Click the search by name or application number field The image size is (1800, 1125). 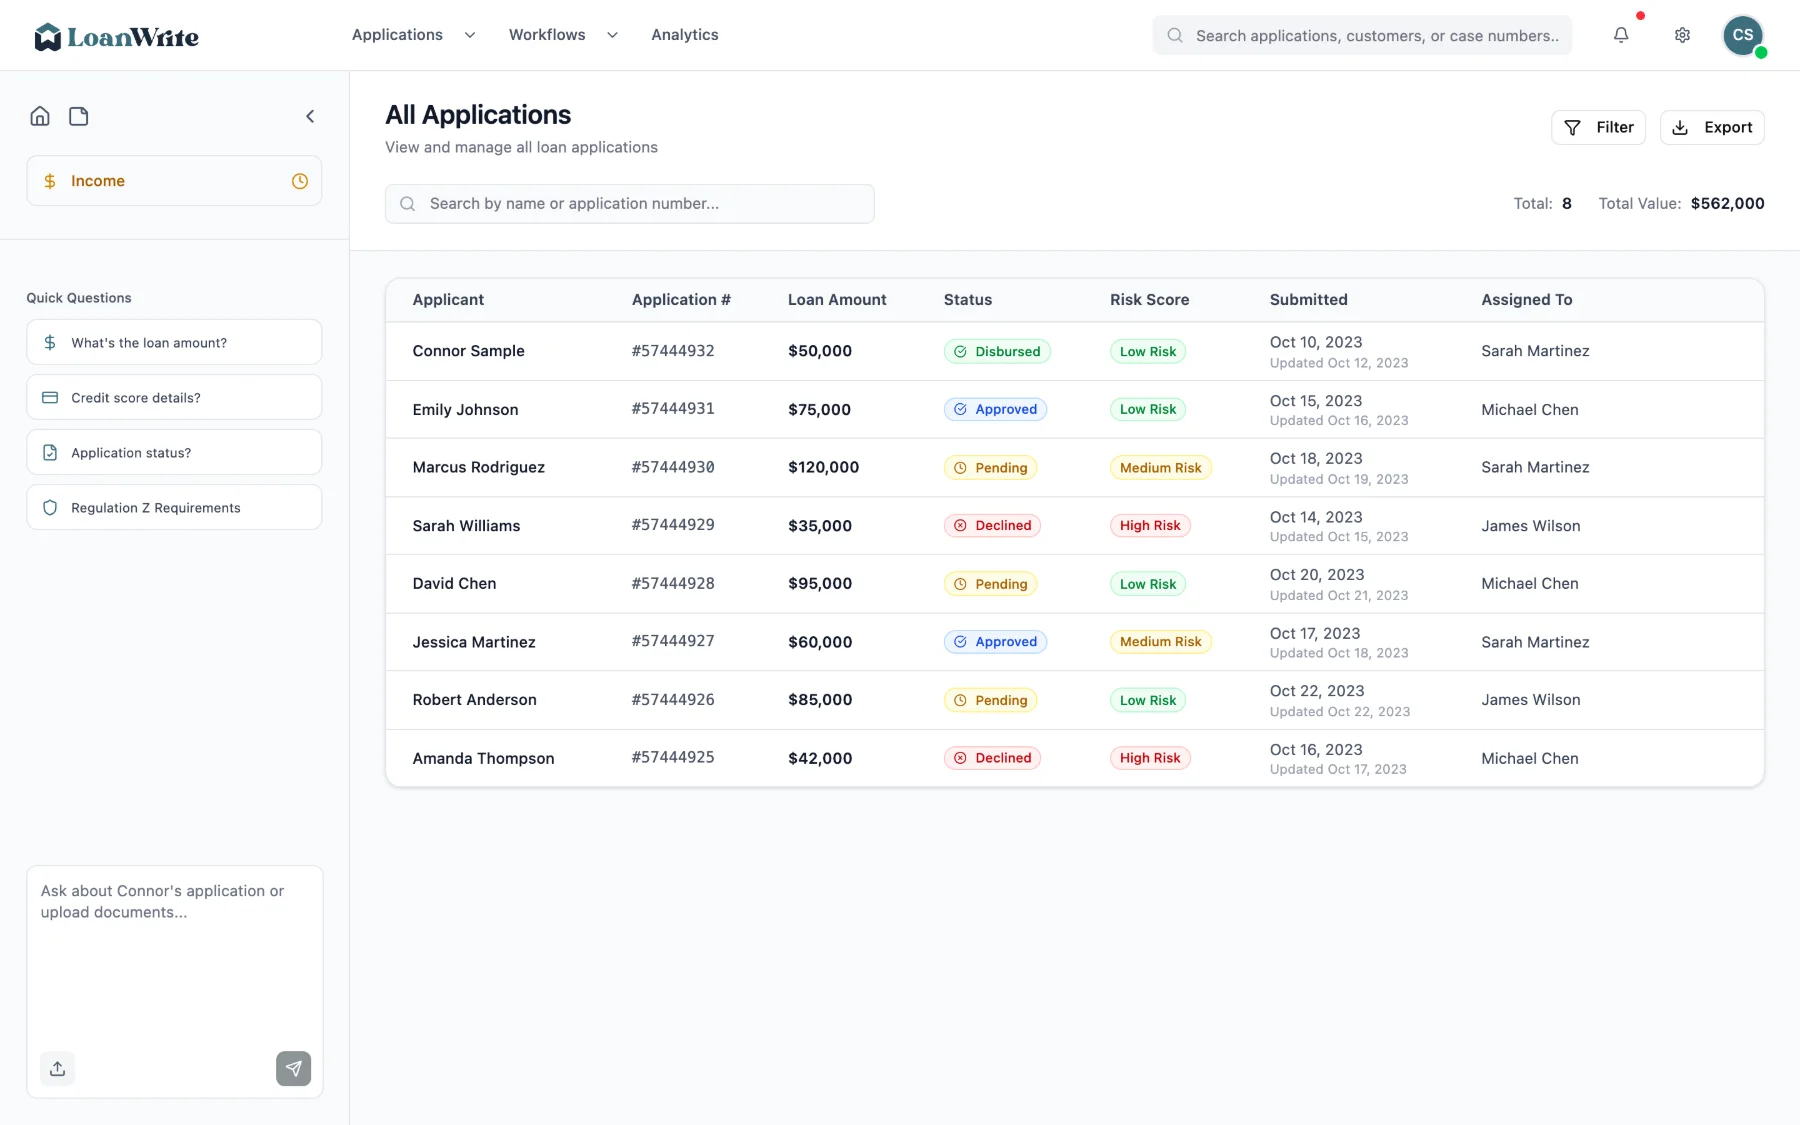pyautogui.click(x=630, y=204)
